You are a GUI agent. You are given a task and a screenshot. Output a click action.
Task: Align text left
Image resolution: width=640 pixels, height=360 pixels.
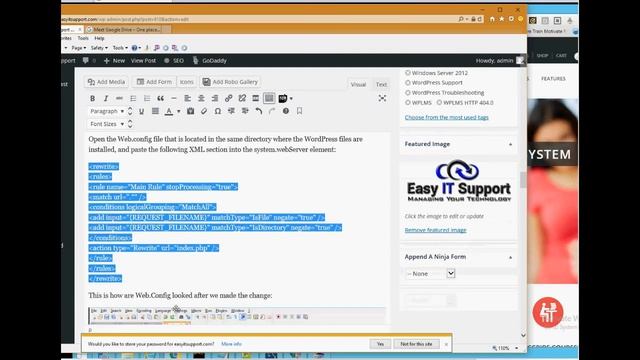(x=187, y=98)
